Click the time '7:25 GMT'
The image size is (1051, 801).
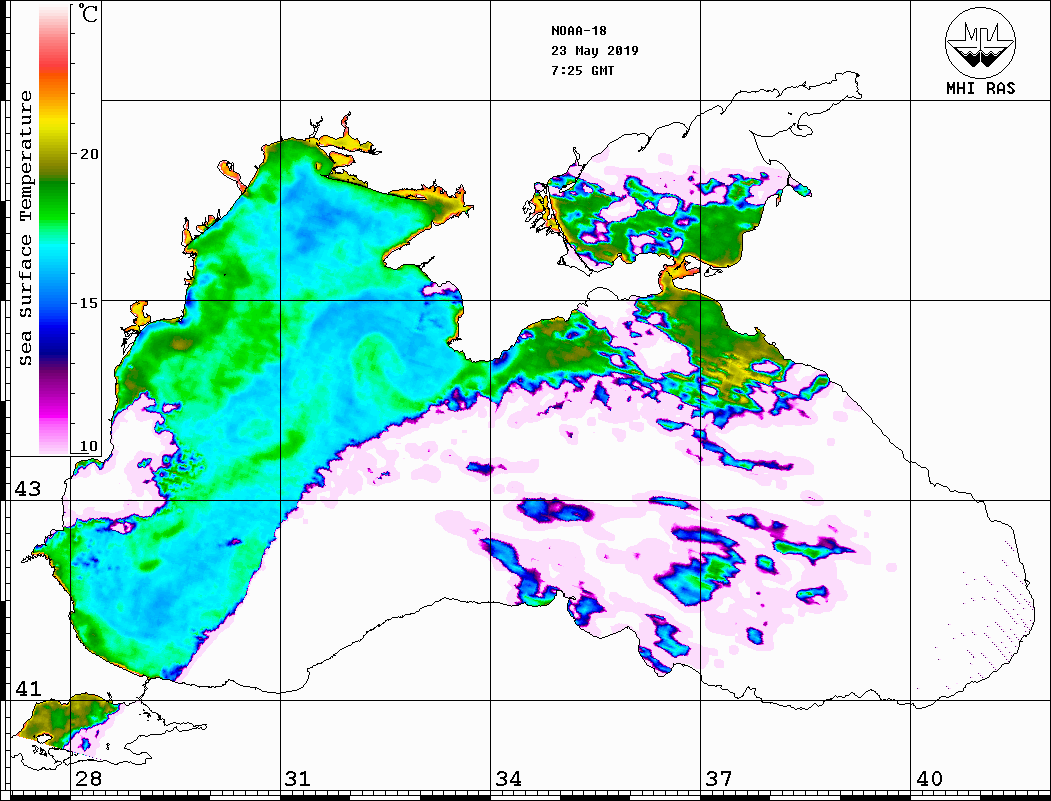(582, 70)
